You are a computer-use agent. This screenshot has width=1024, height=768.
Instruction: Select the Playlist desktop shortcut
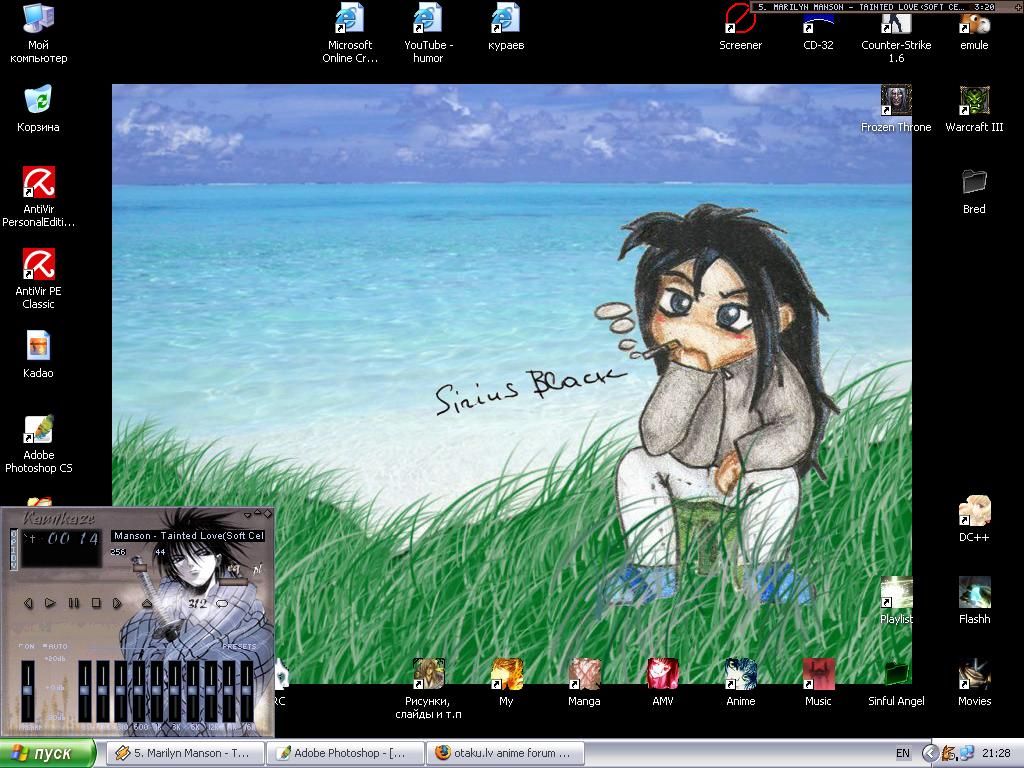[x=896, y=601]
